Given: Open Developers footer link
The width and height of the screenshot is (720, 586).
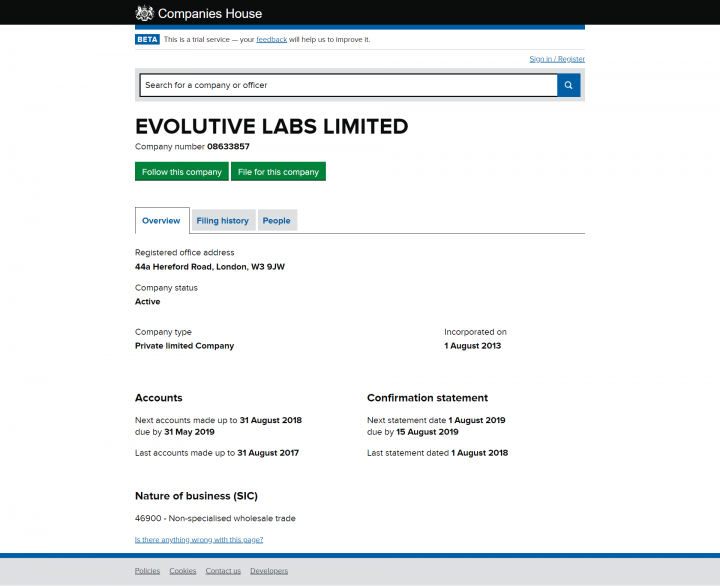Looking at the screenshot, I should (x=269, y=571).
